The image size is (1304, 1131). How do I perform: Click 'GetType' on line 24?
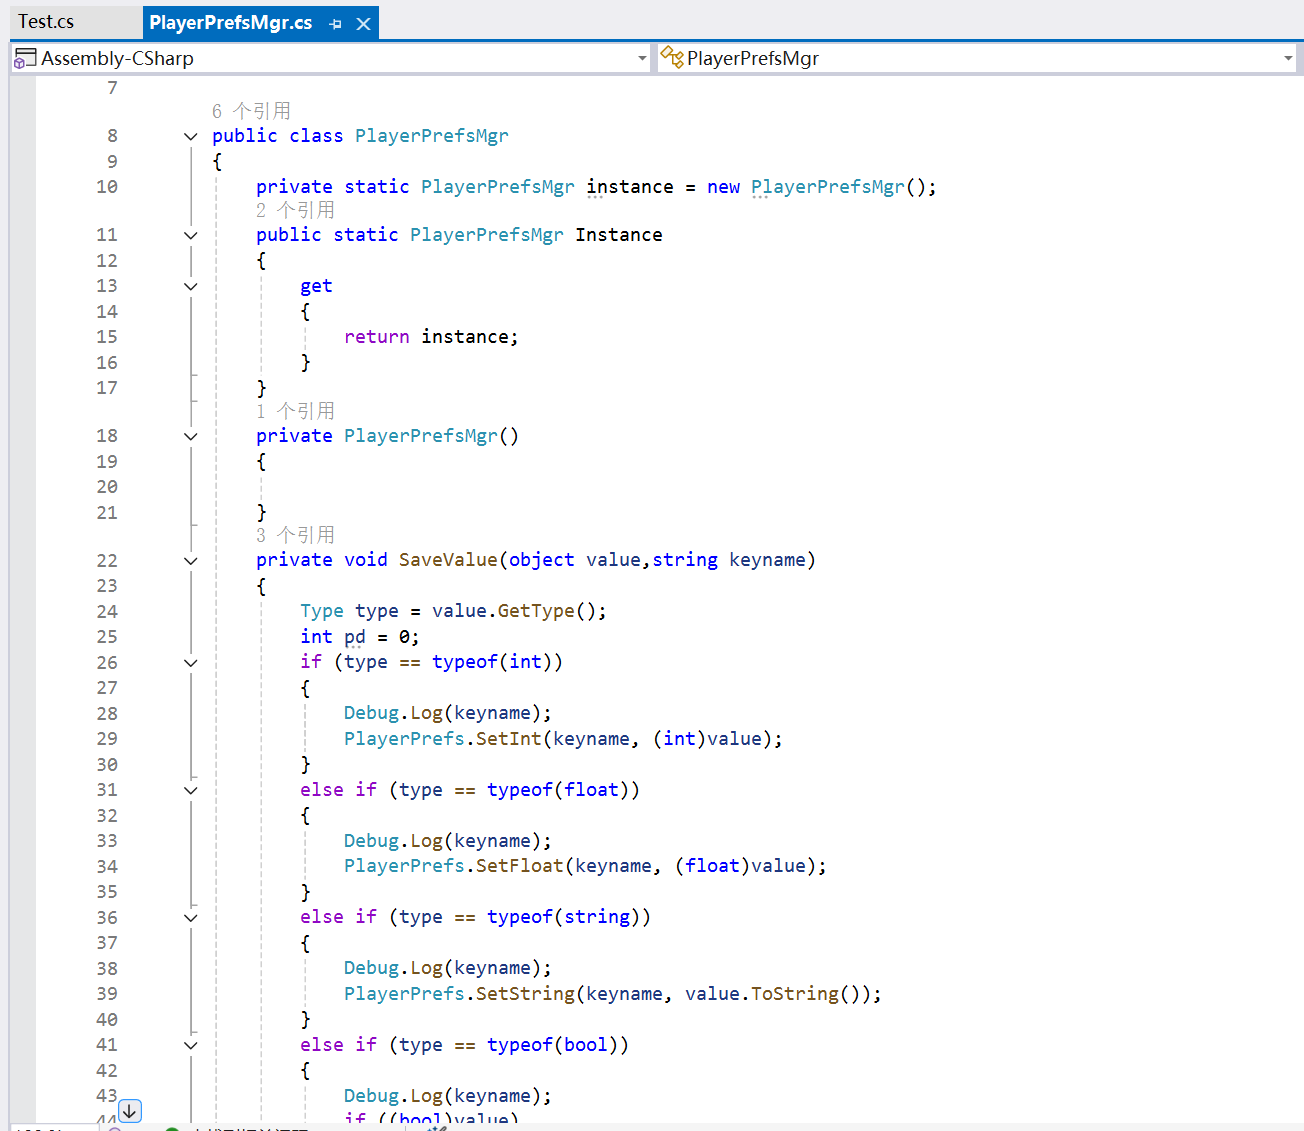(x=536, y=611)
